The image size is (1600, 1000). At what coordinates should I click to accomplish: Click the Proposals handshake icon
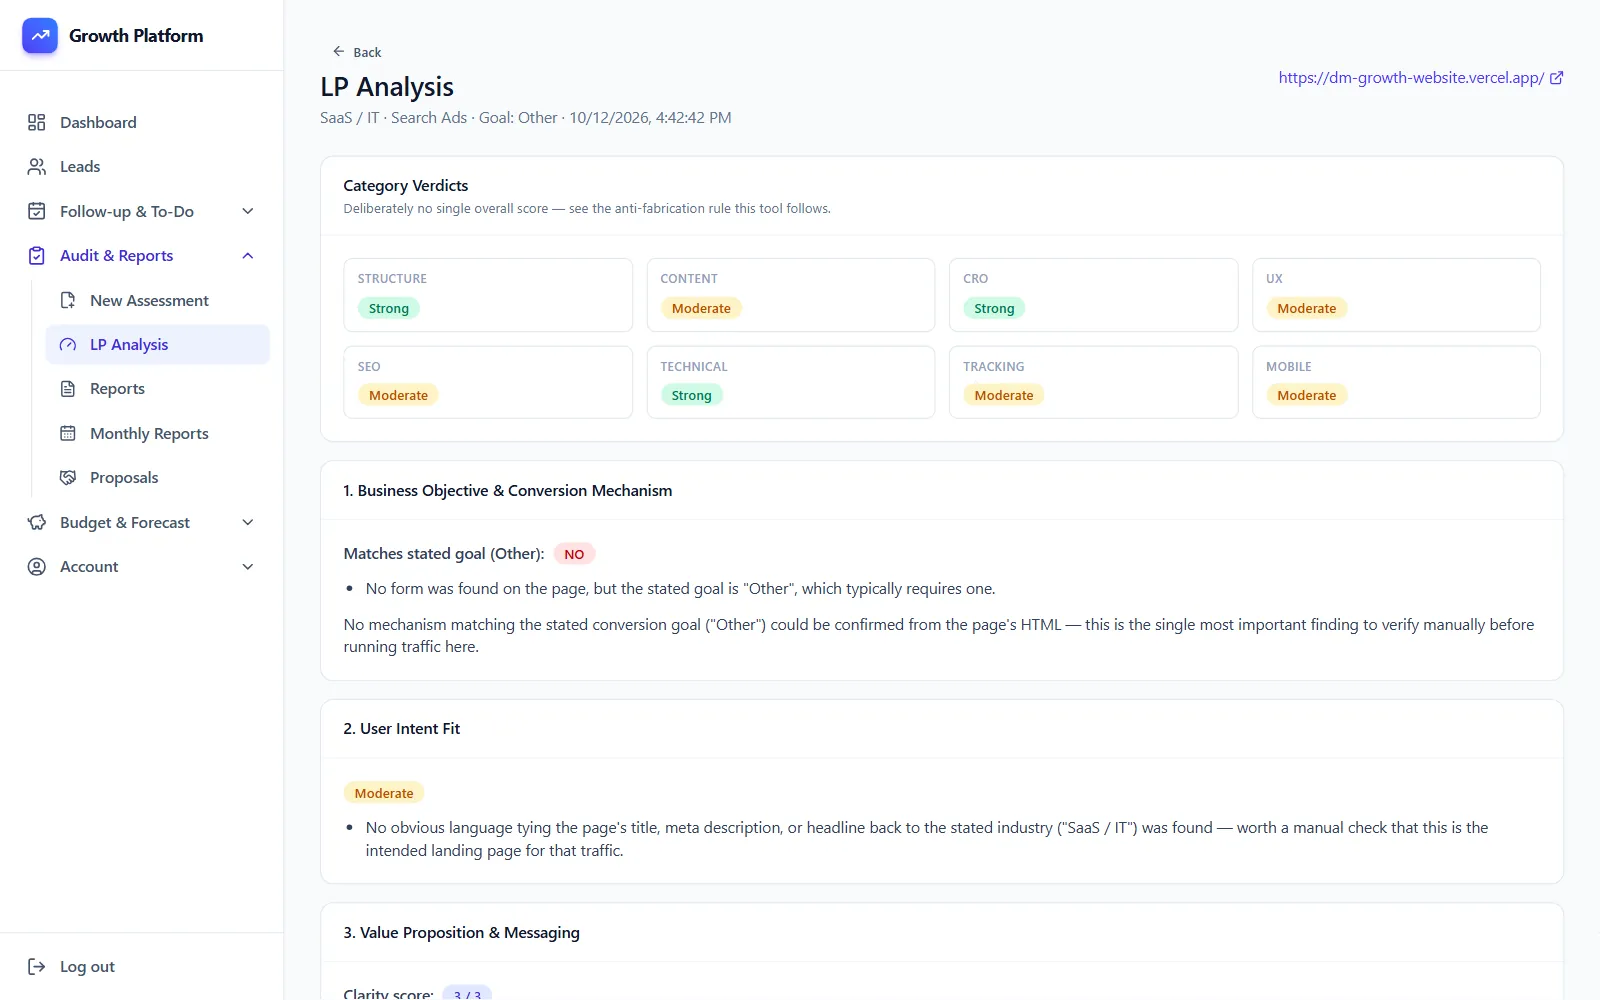point(68,478)
